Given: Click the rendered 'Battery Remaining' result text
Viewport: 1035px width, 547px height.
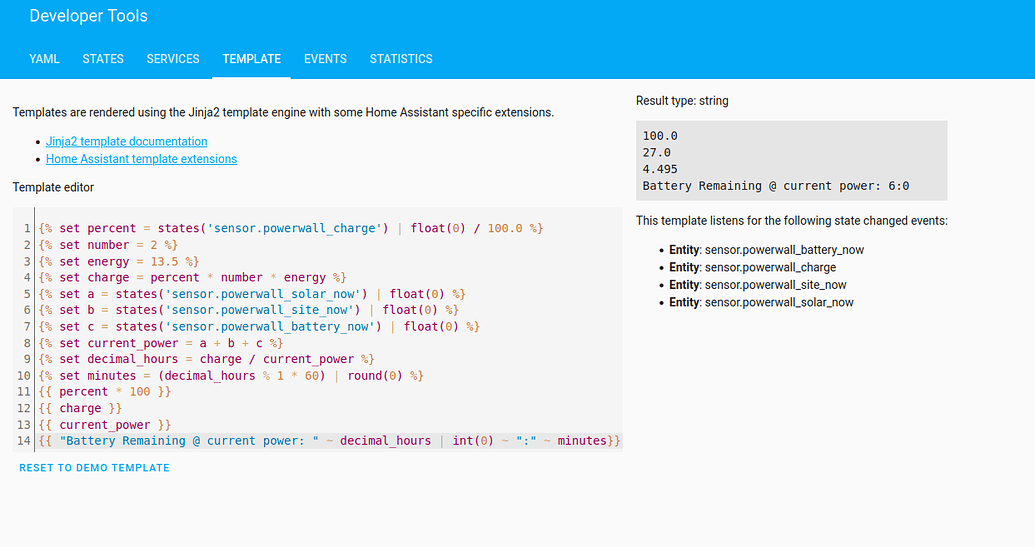Looking at the screenshot, I should (775, 186).
